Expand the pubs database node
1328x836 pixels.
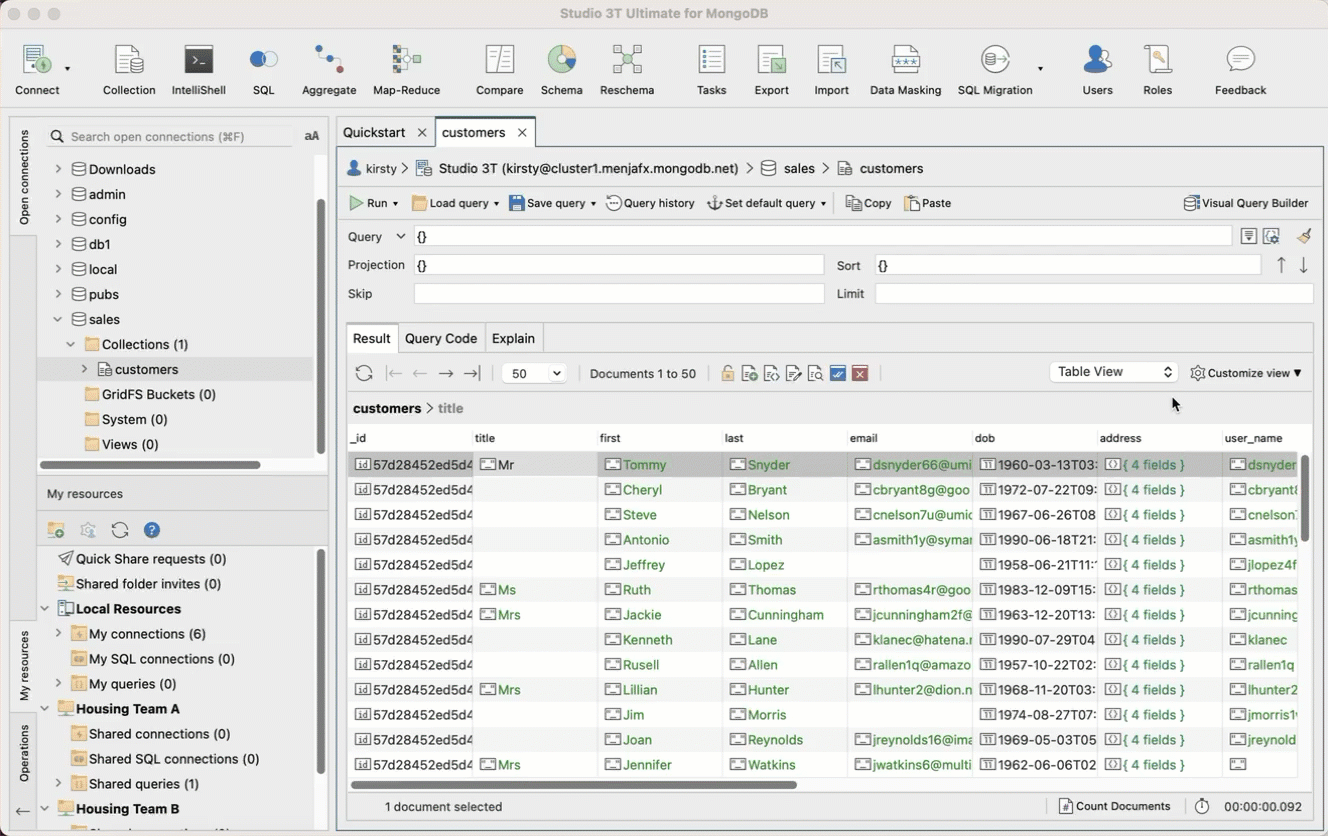[58, 294]
